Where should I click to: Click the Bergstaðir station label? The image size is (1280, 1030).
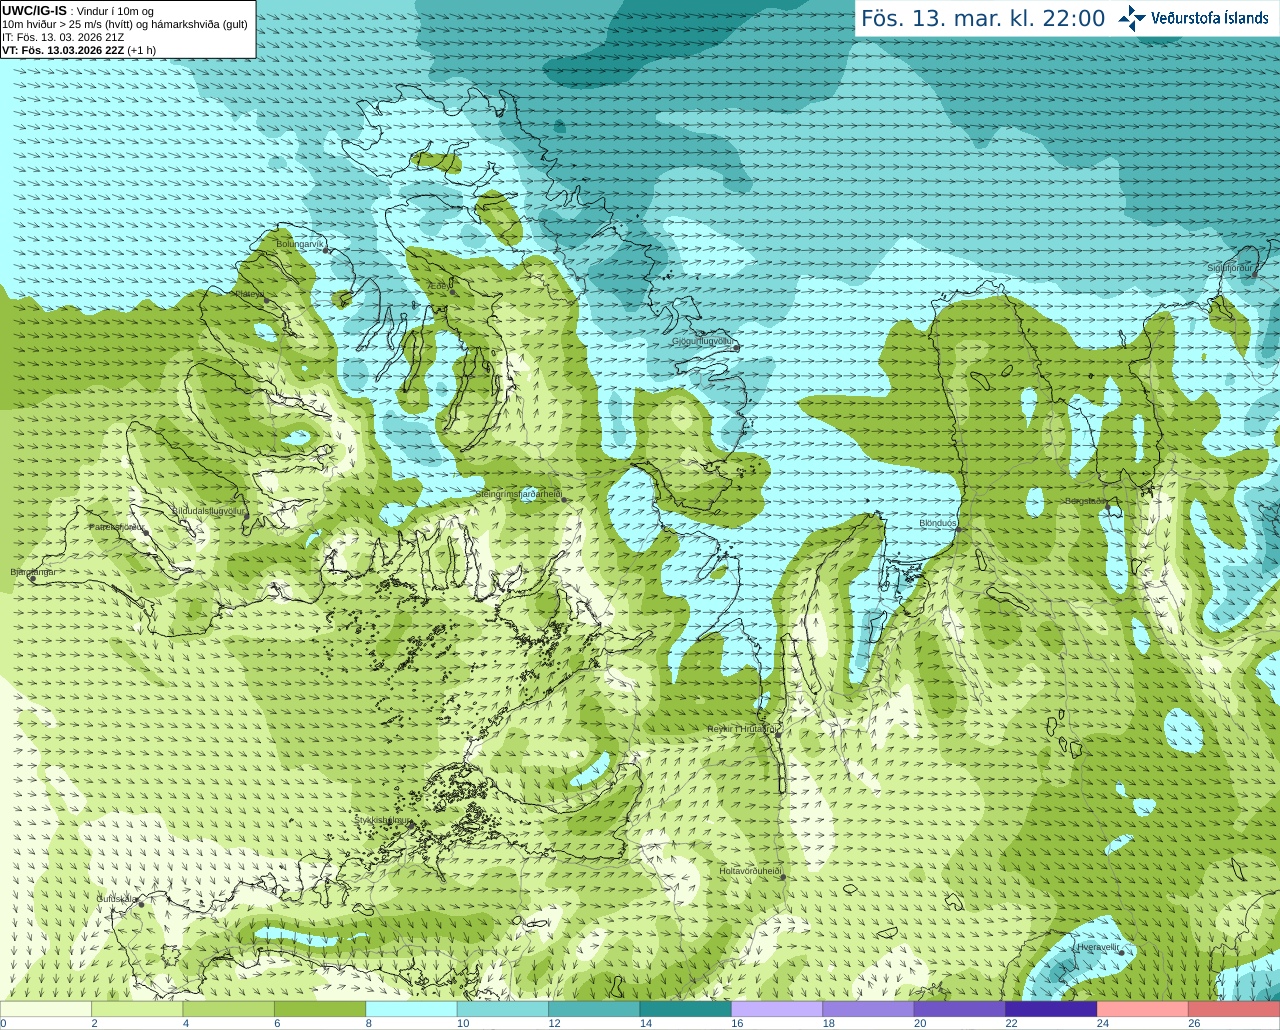pos(1086,501)
